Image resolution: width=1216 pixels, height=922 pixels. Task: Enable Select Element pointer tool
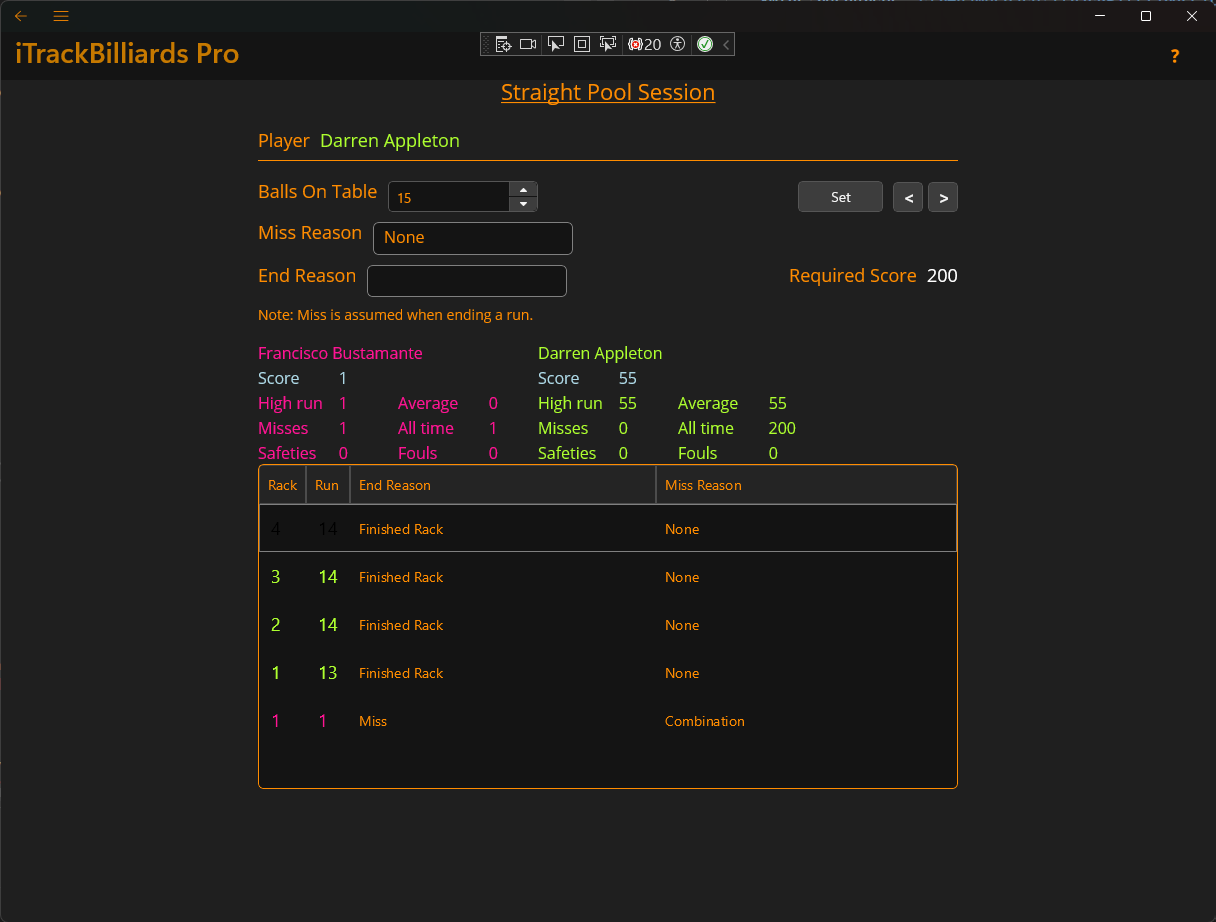556,44
